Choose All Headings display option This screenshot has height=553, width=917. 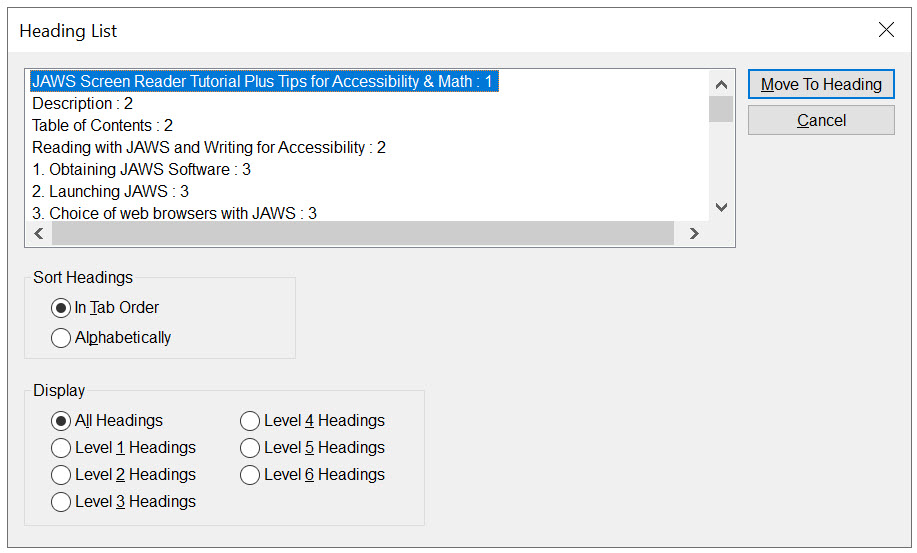point(107,421)
